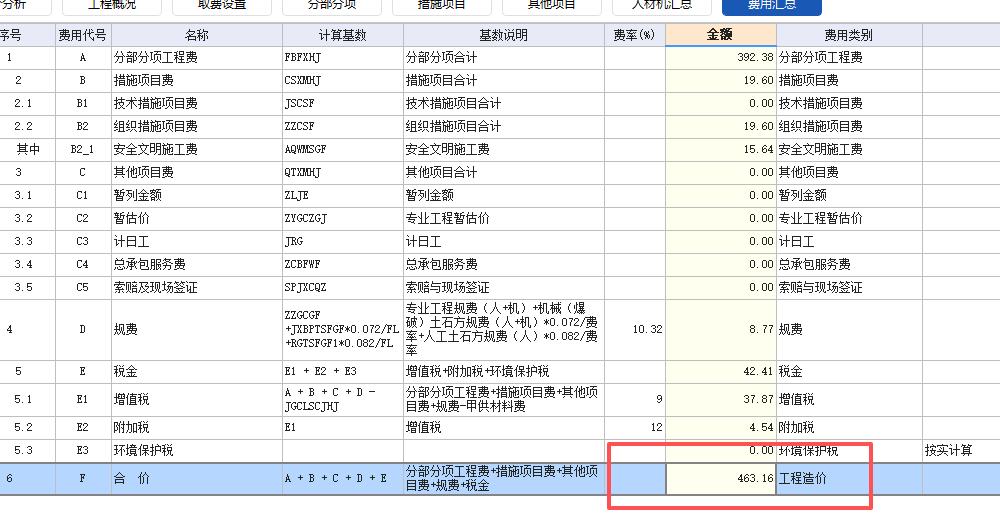Screen dimensions: 1000x532
Task: Open the 分部分项 tab
Action: tap(332, 6)
